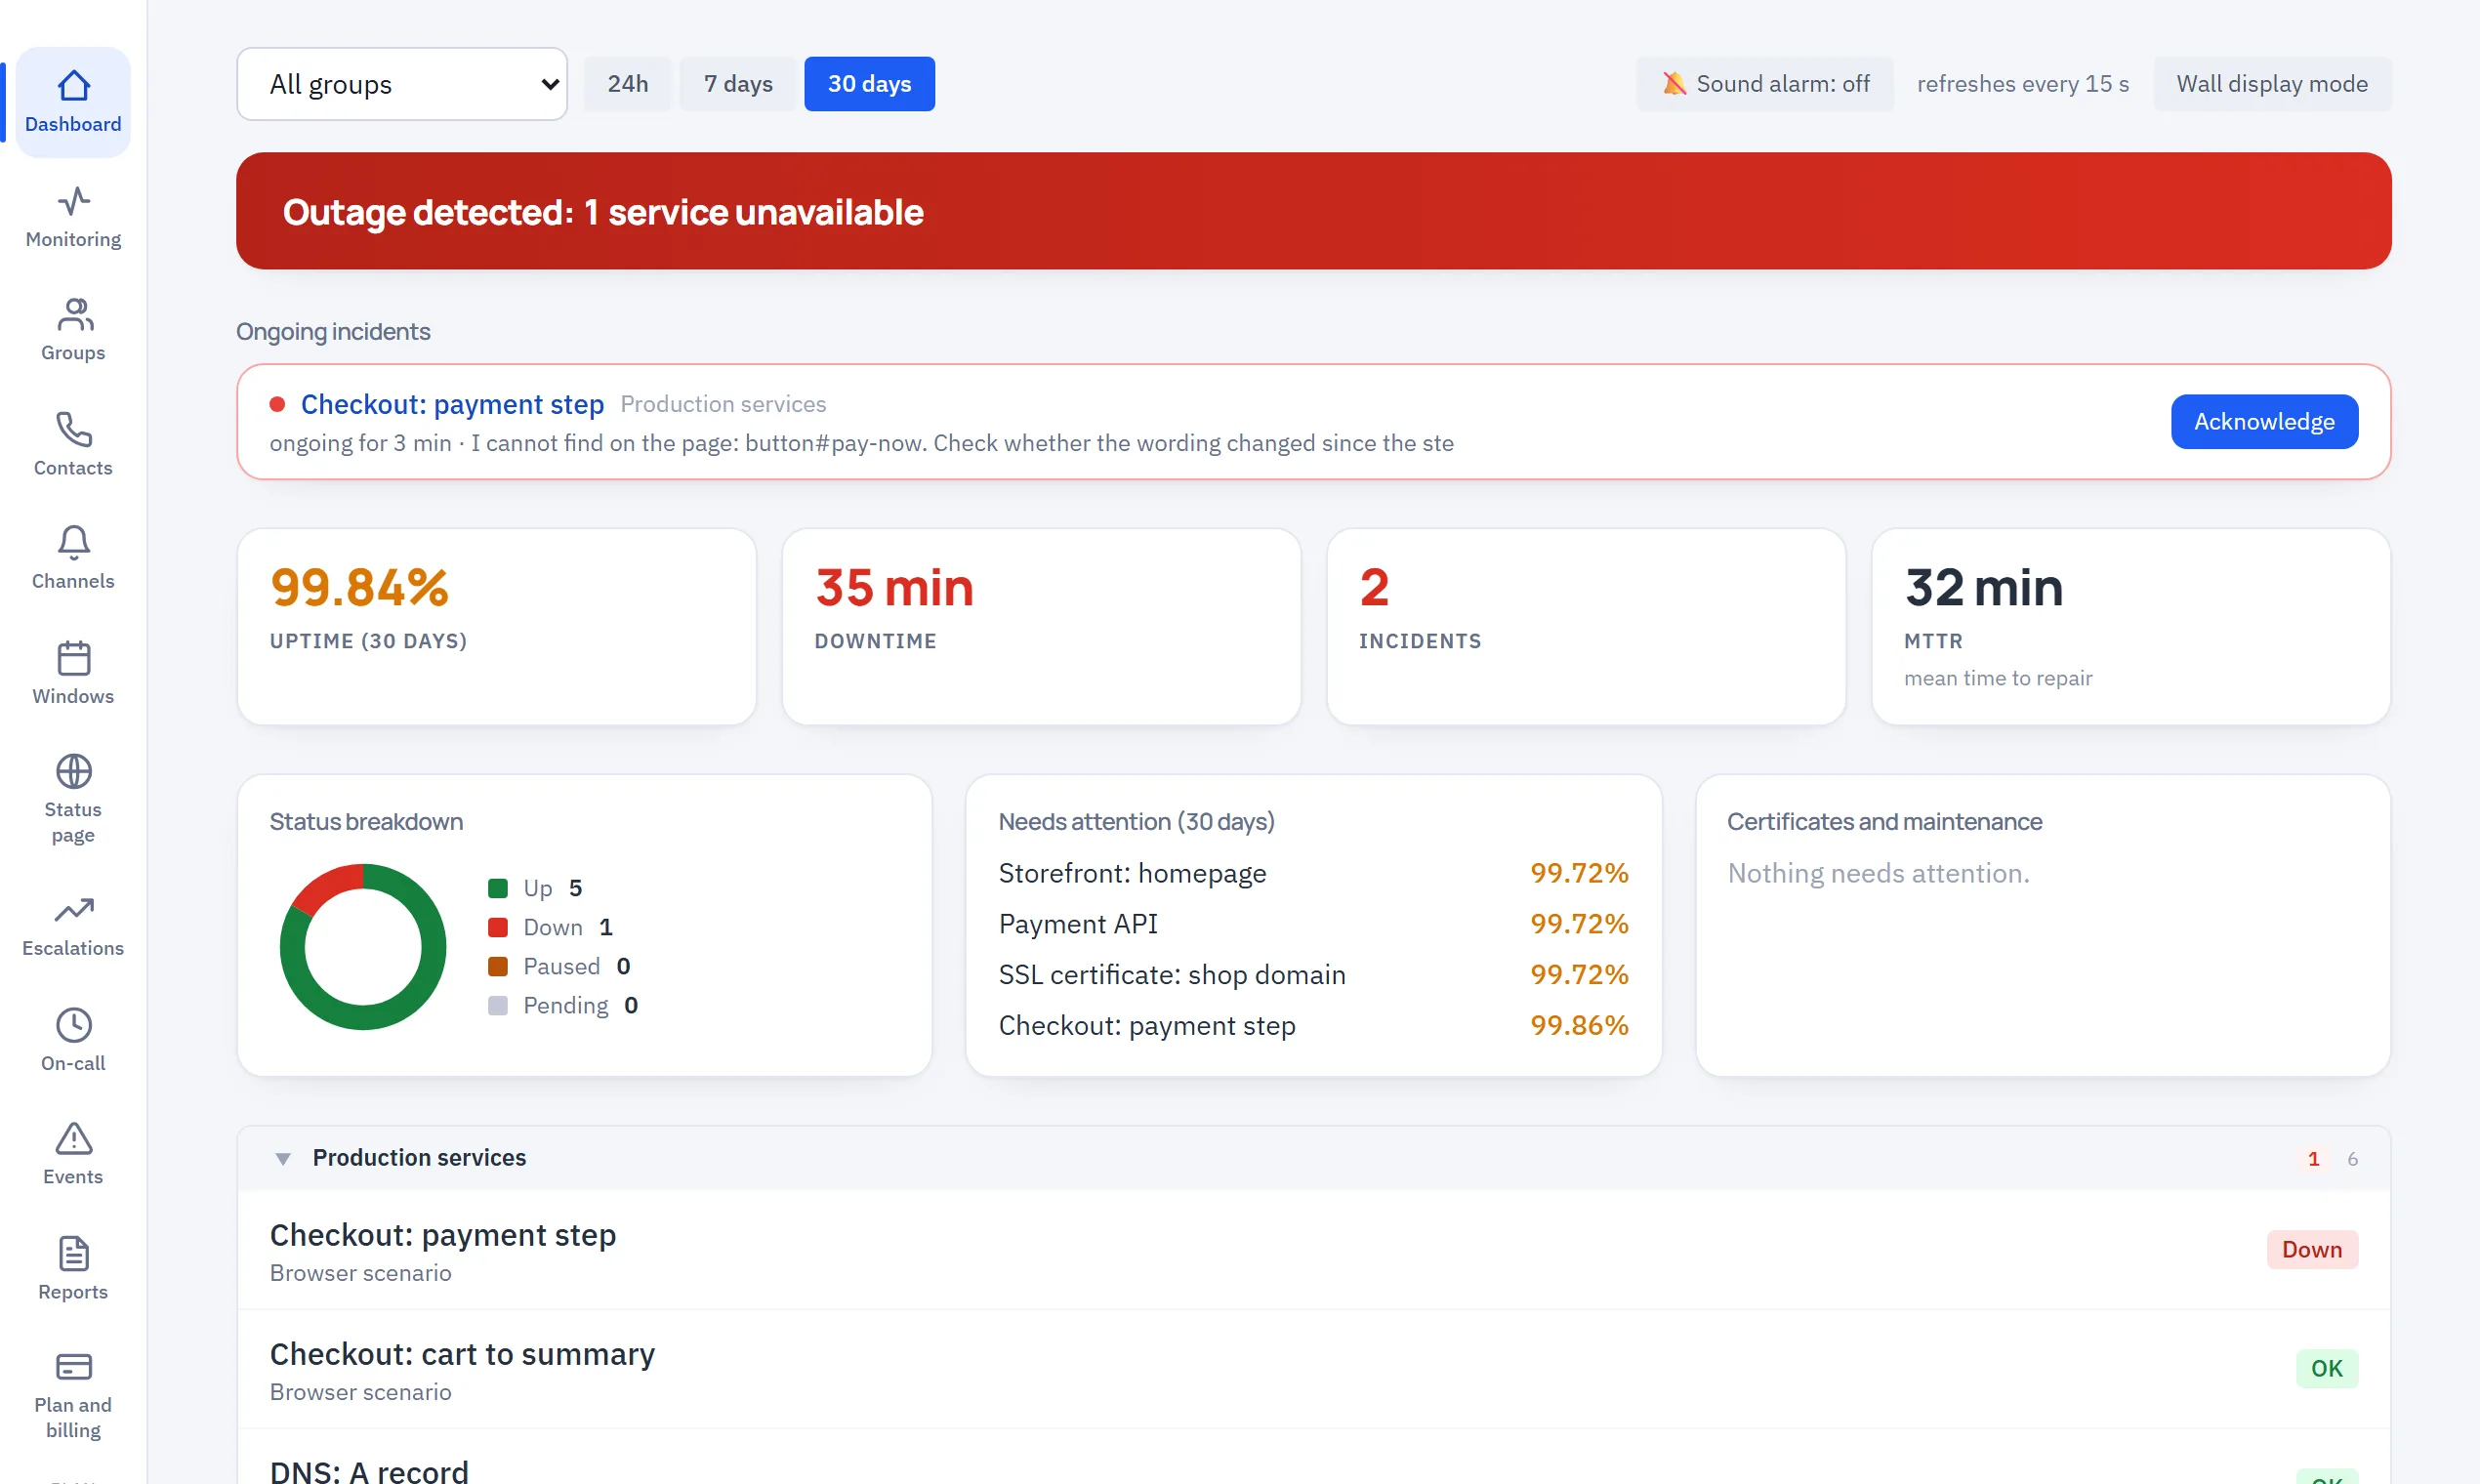
Task: Open Status page globe icon
Action: (x=73, y=772)
